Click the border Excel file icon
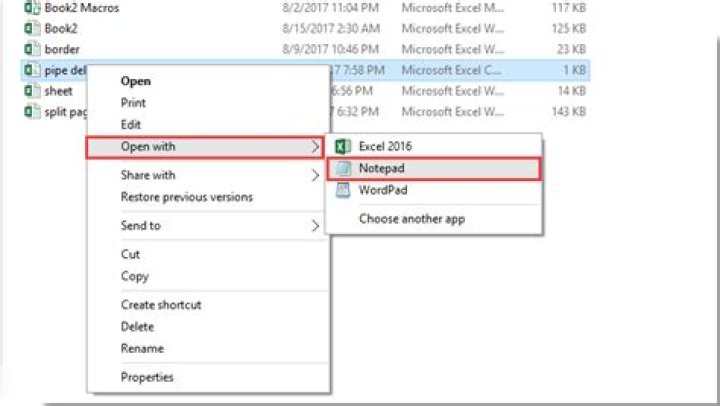 point(32,49)
